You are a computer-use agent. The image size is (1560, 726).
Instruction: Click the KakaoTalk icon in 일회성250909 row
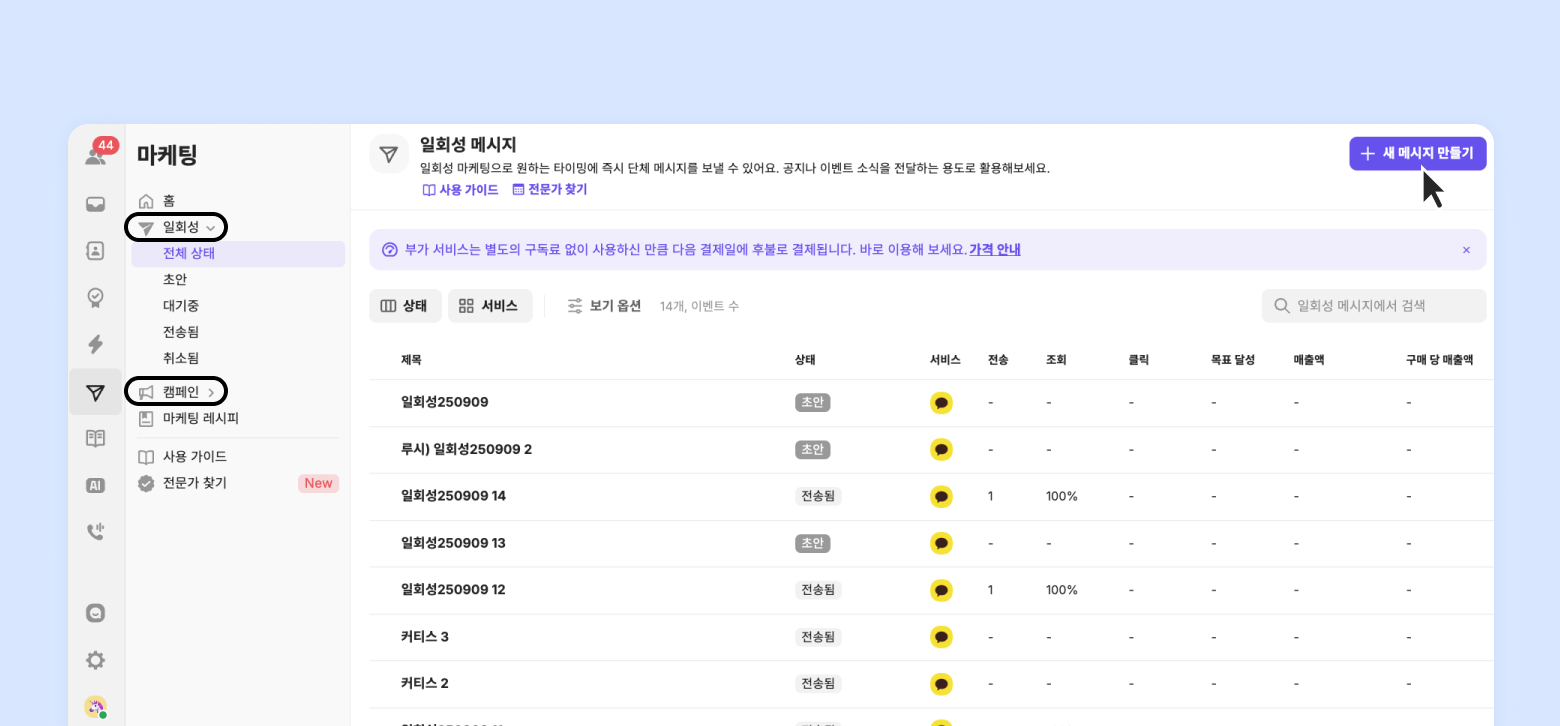click(941, 403)
